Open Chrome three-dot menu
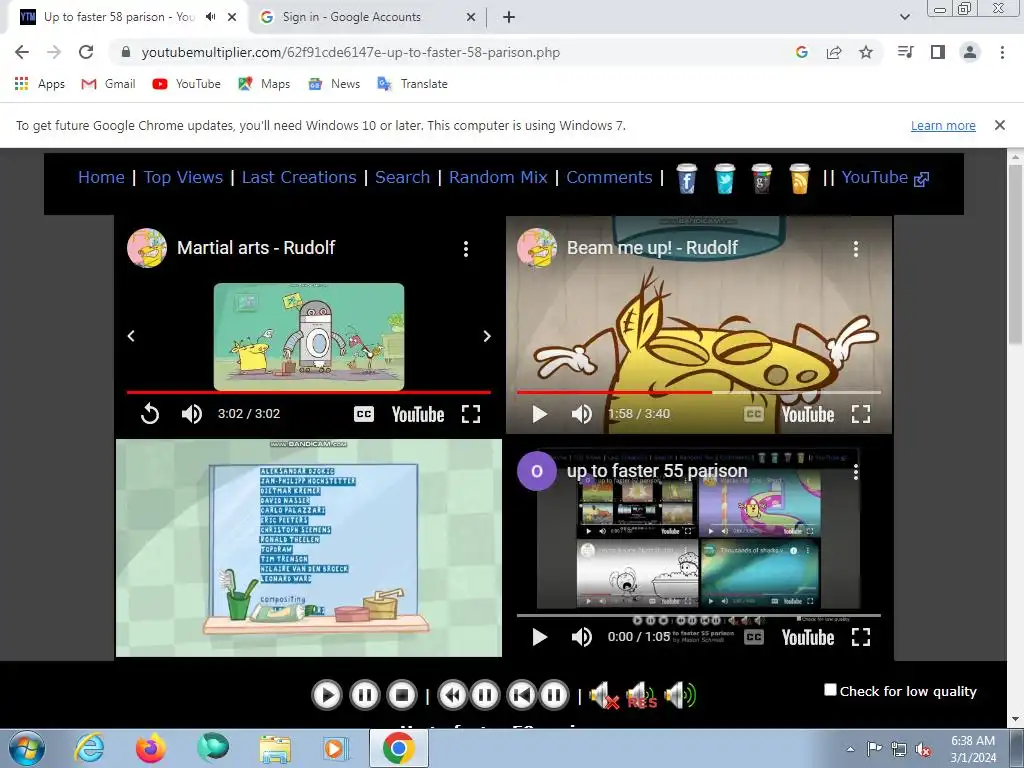Screen dimensions: 1024x768 click(1002, 52)
